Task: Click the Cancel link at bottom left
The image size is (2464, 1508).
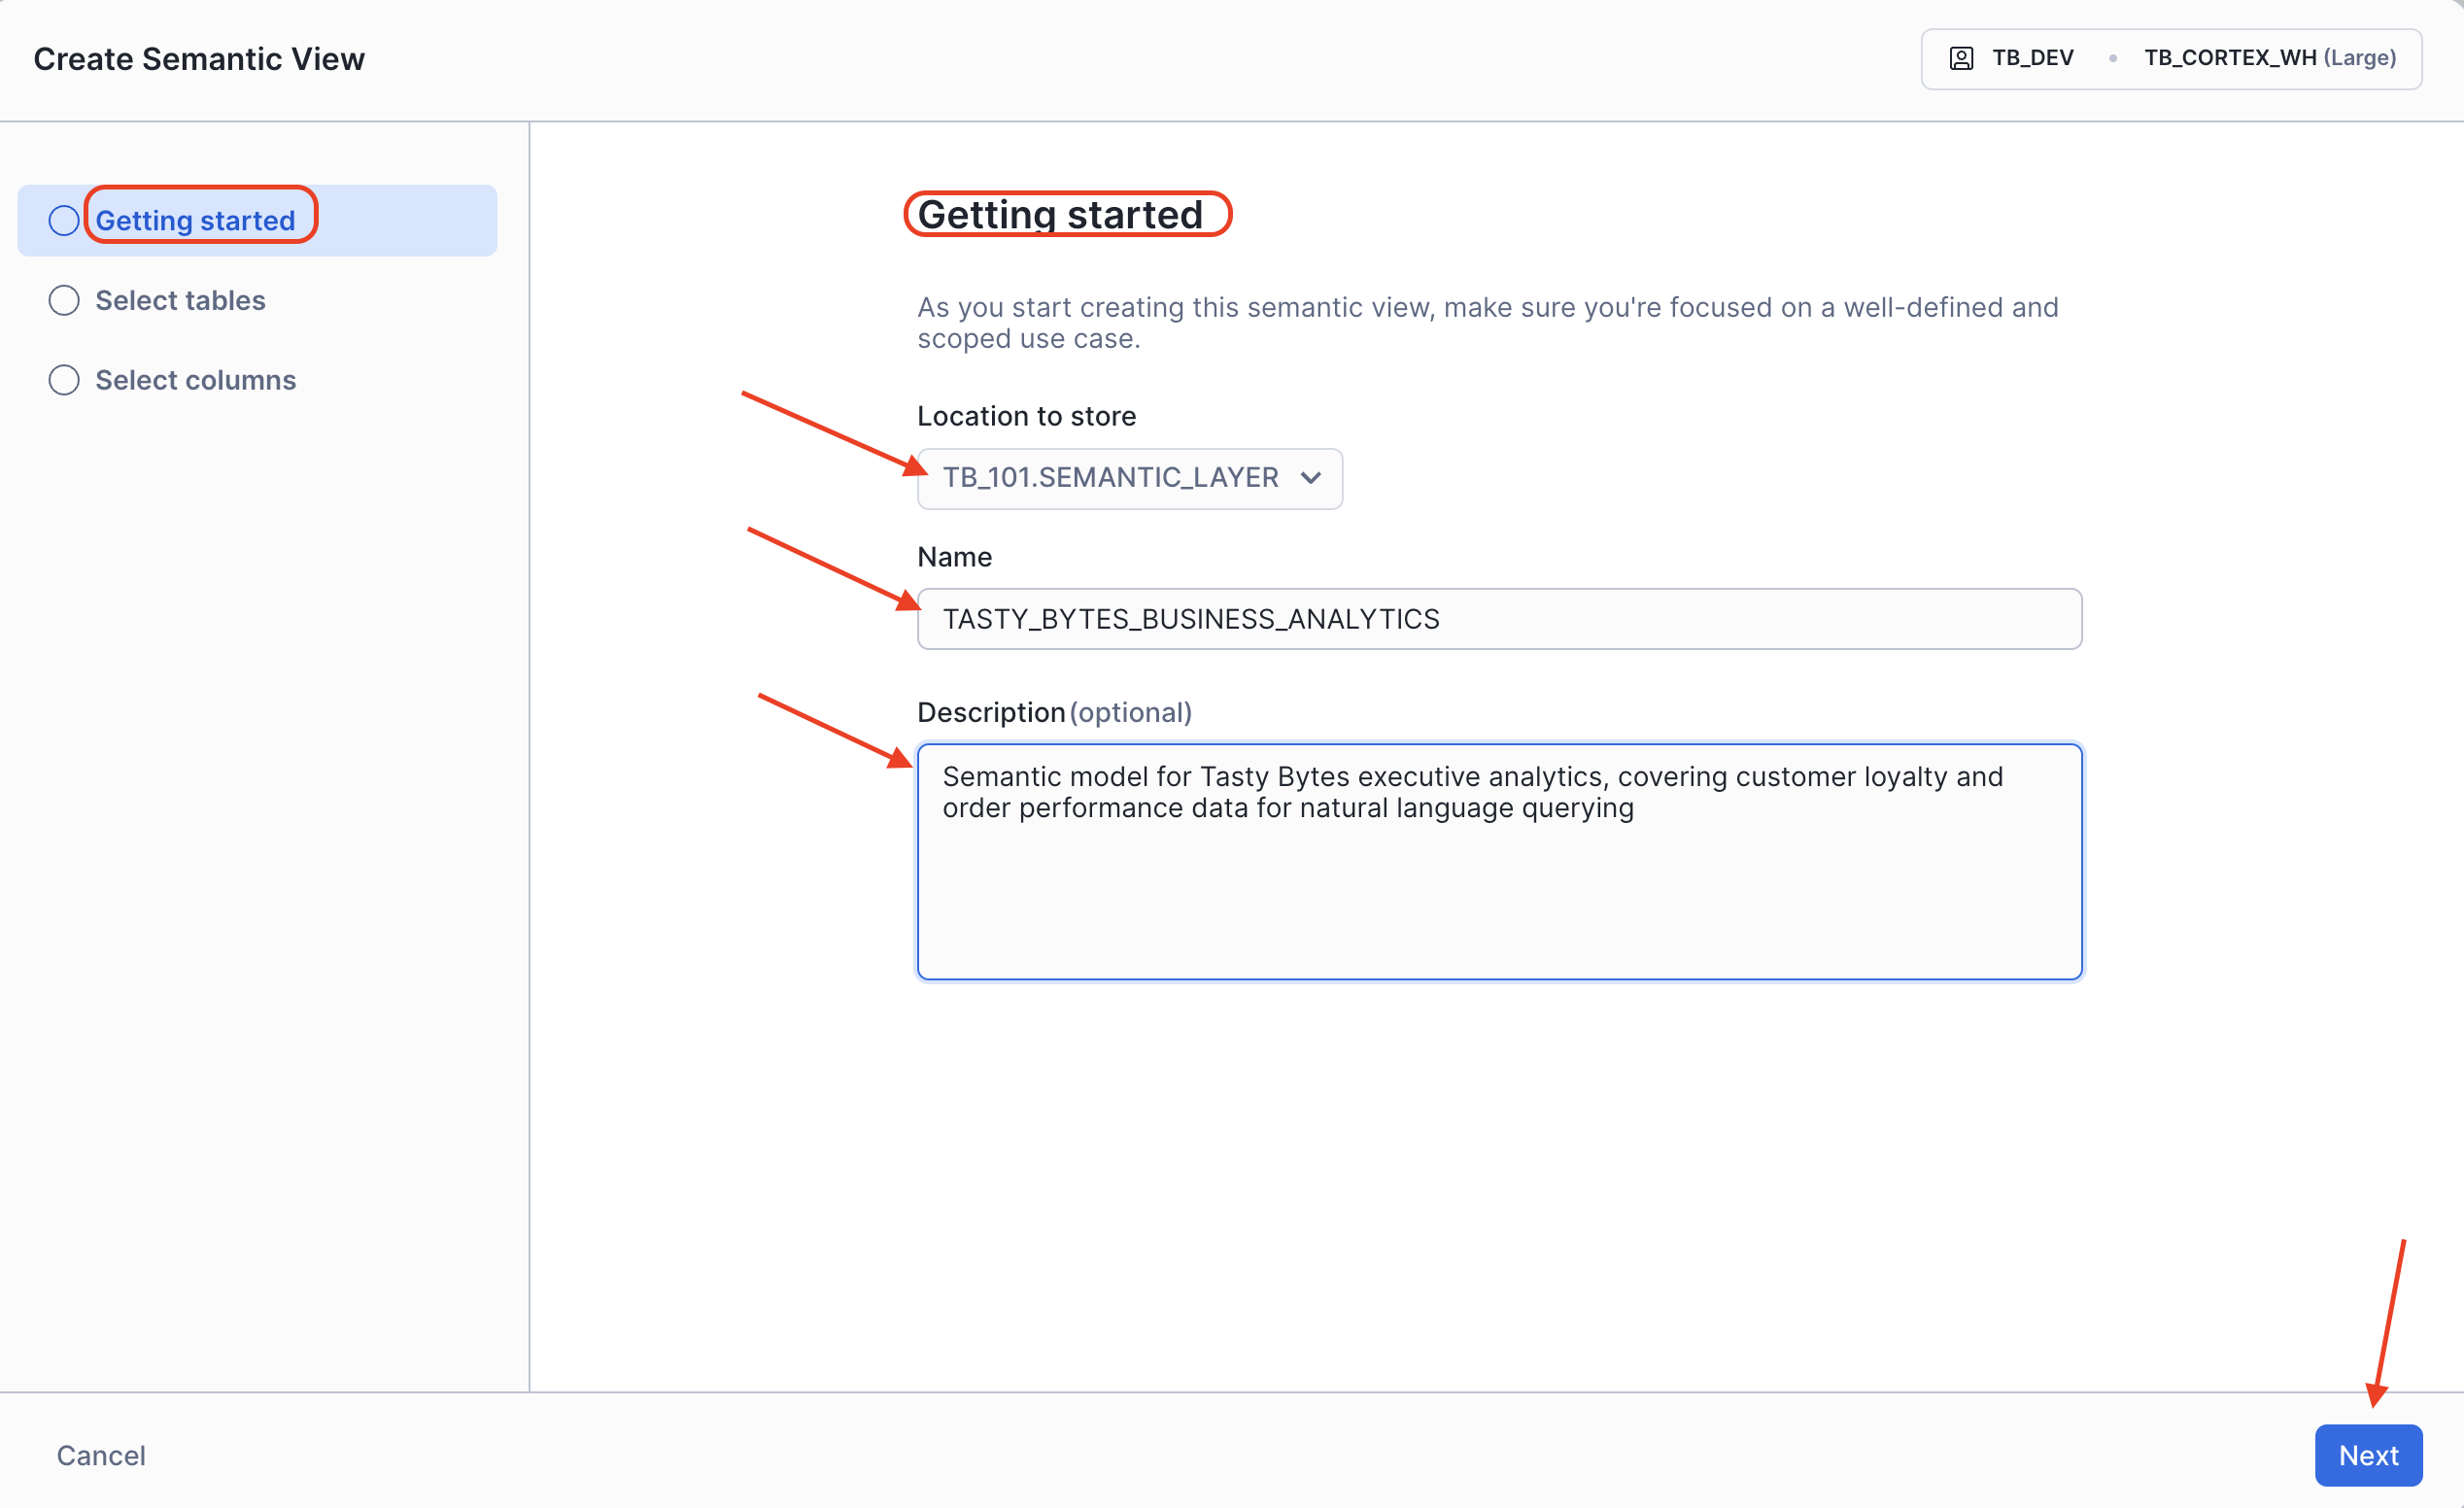Action: click(x=101, y=1455)
